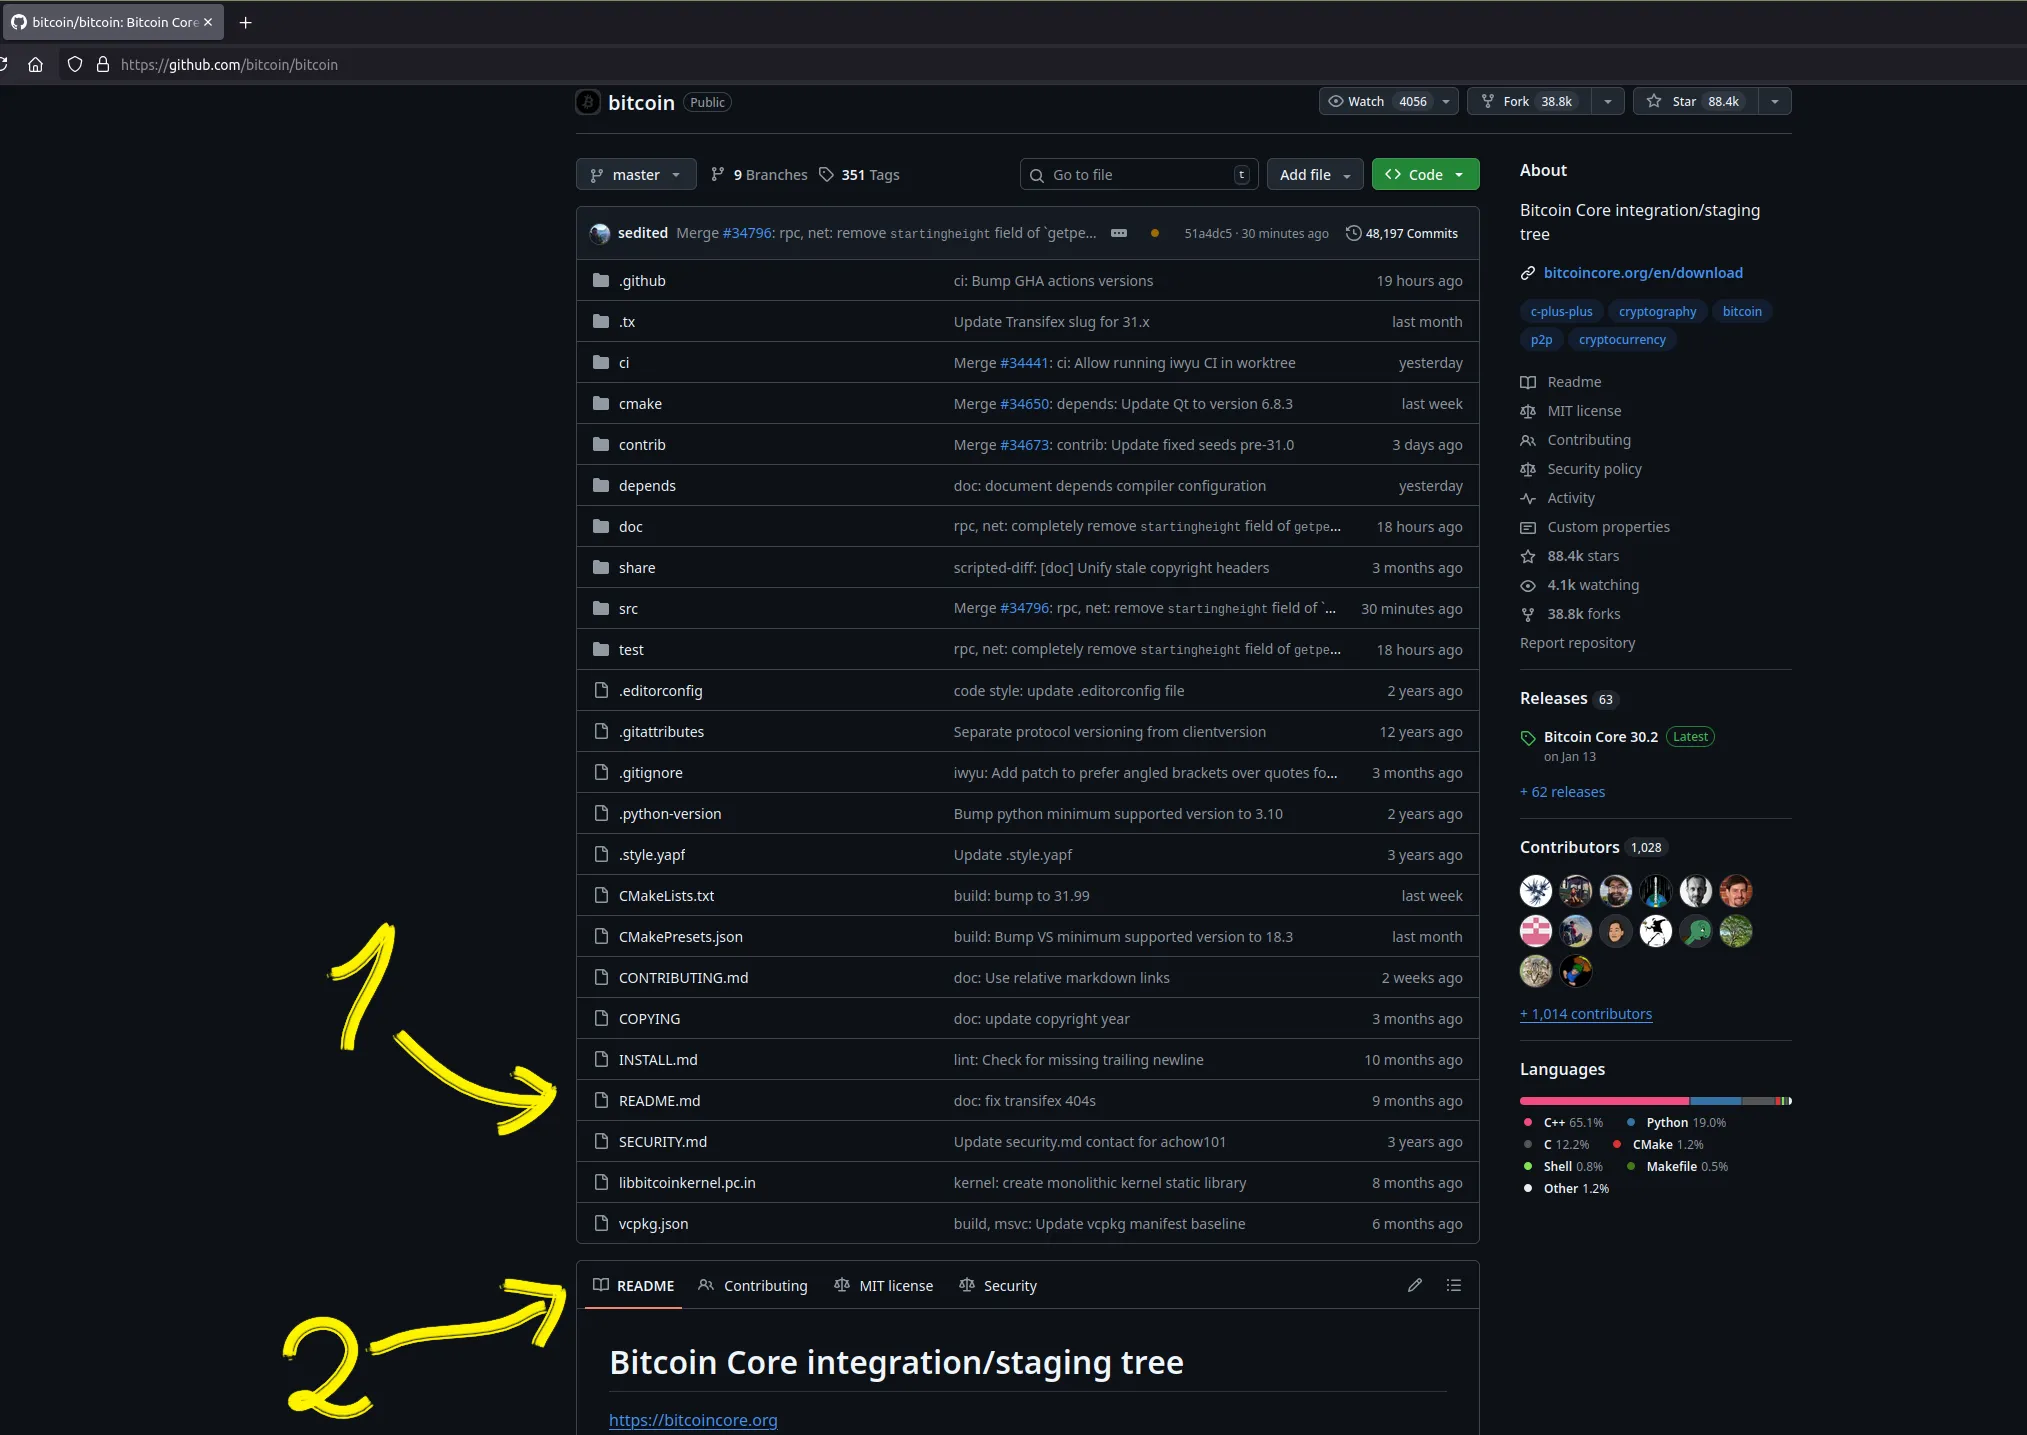Click the Activity pulse icon
The width and height of the screenshot is (2027, 1435).
[x=1528, y=498]
